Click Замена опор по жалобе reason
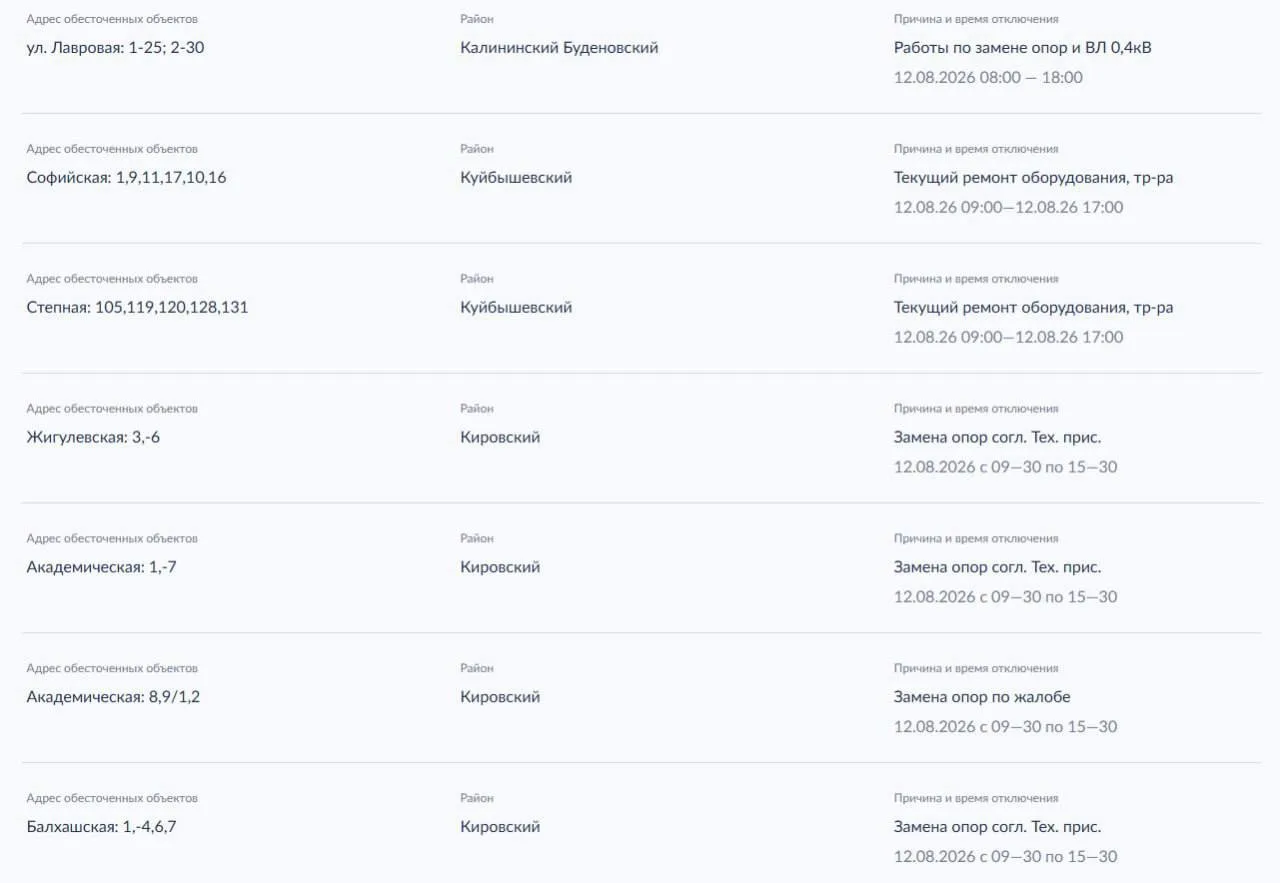This screenshot has height=883, width=1280. (982, 697)
